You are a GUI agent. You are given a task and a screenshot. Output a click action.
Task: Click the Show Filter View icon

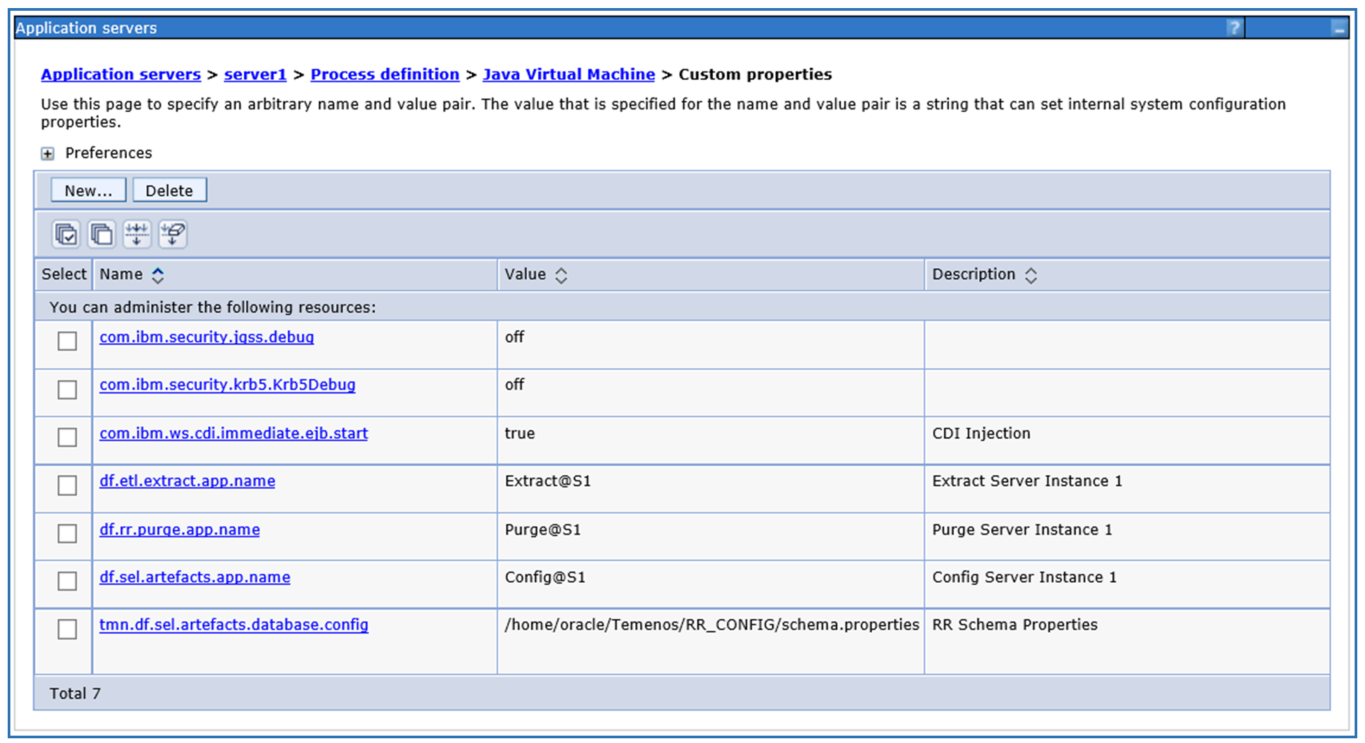[137, 234]
